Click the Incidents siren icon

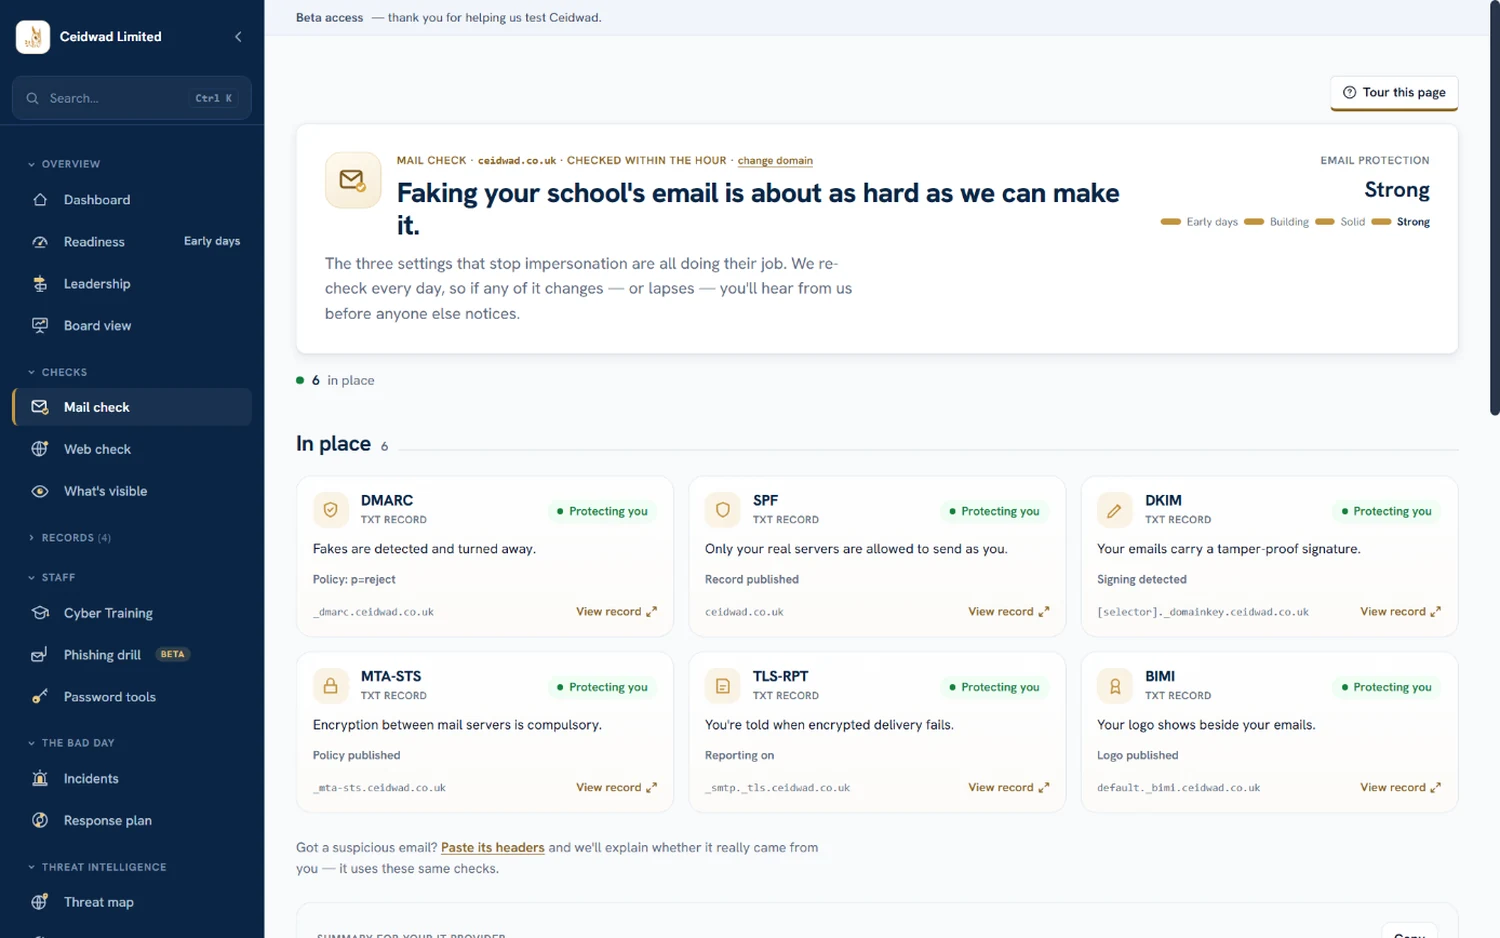point(40,779)
